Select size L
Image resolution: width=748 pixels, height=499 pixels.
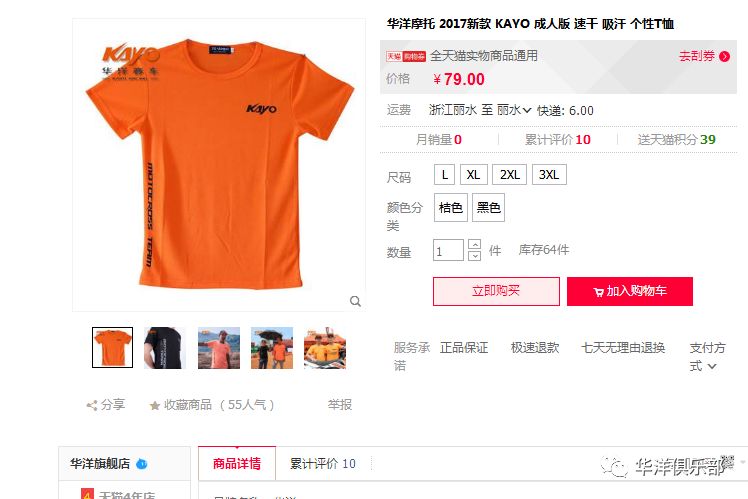(x=444, y=175)
